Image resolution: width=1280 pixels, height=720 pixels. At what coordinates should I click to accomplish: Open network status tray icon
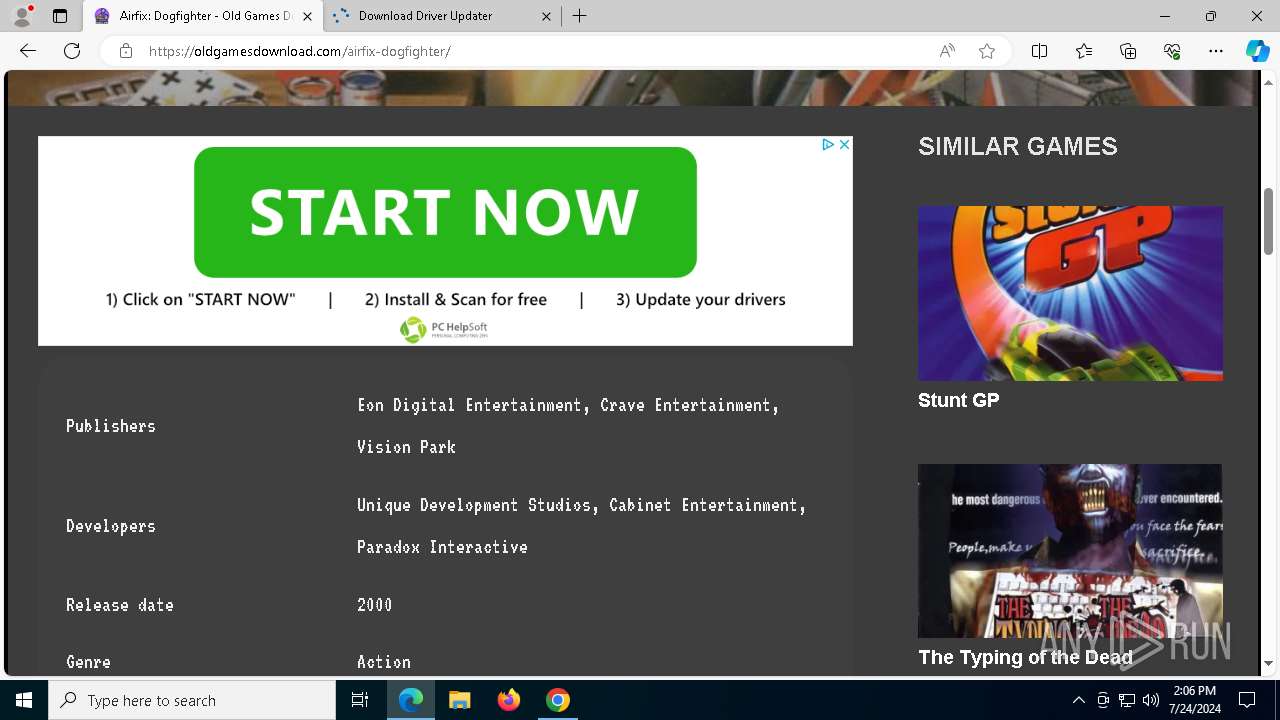click(1127, 700)
